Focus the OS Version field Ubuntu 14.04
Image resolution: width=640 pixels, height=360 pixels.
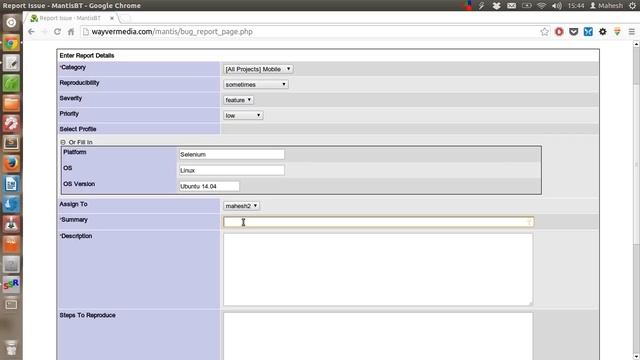tap(209, 186)
